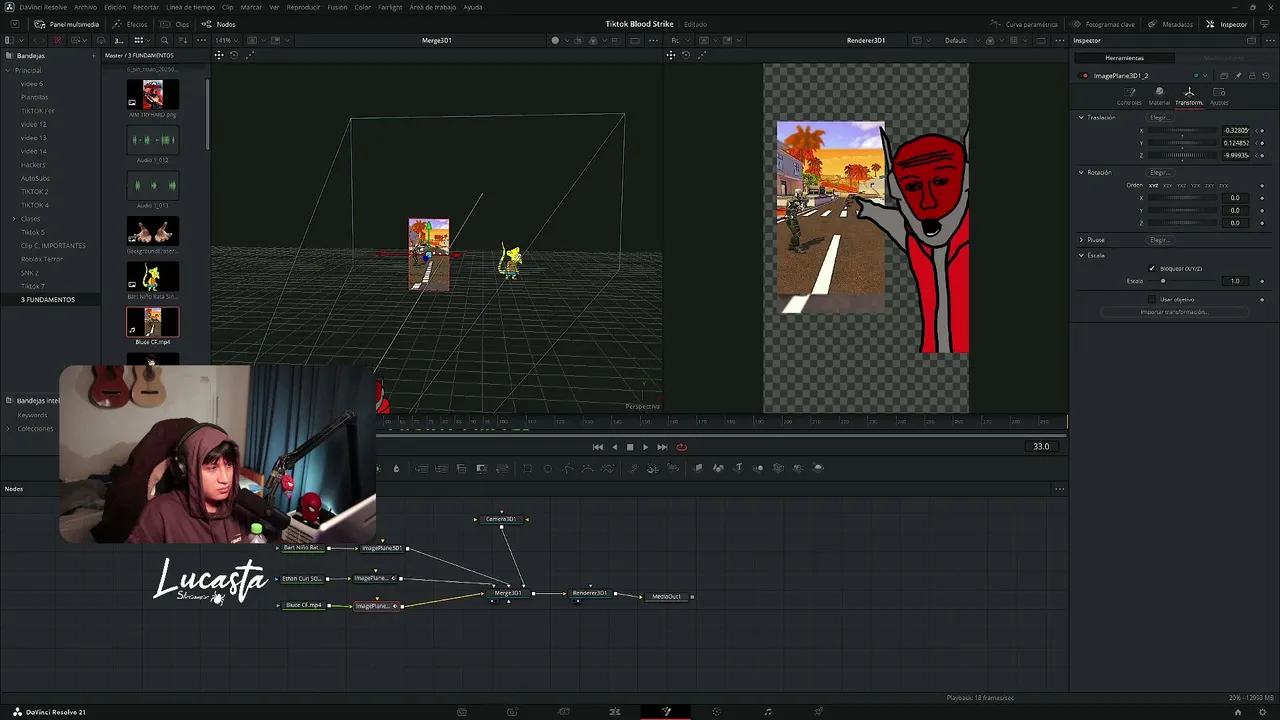Viewport: 1280px width, 720px height.
Task: Open the Archivo menu
Action: pos(86,7)
